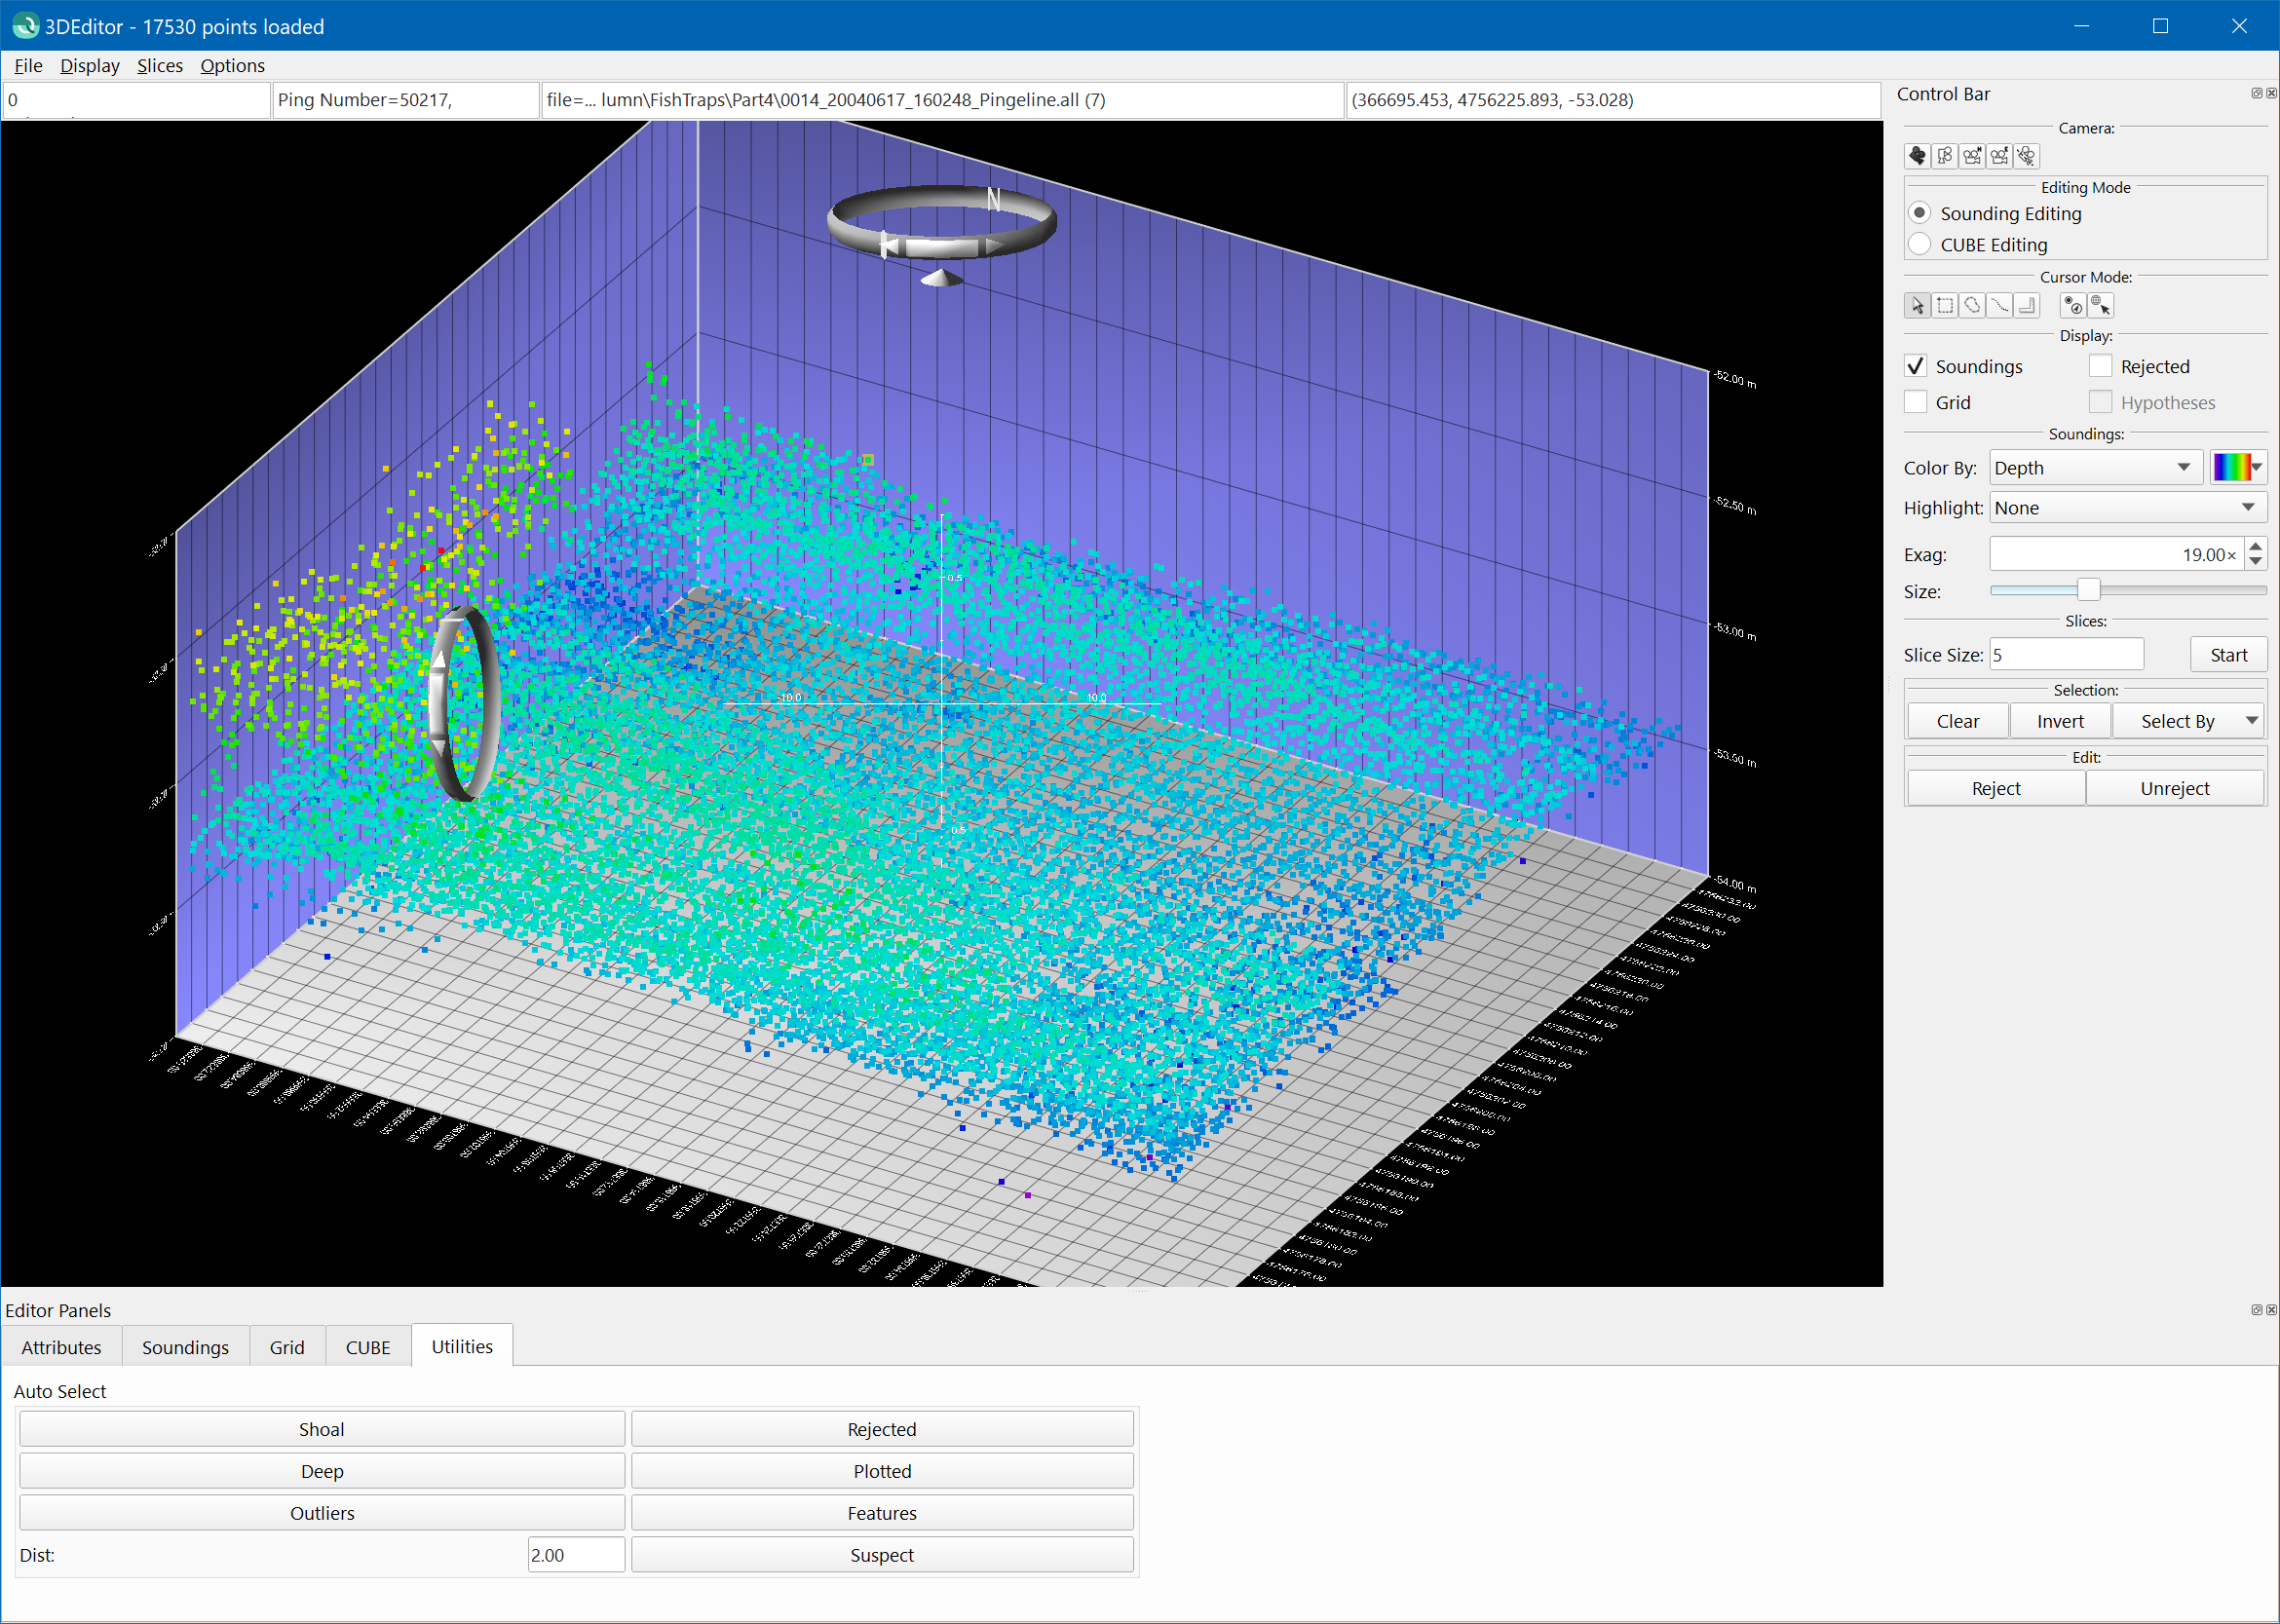Screen dimensions: 2280x1624
Task: Select the rectangle selection cursor mode
Action: point(1945,306)
